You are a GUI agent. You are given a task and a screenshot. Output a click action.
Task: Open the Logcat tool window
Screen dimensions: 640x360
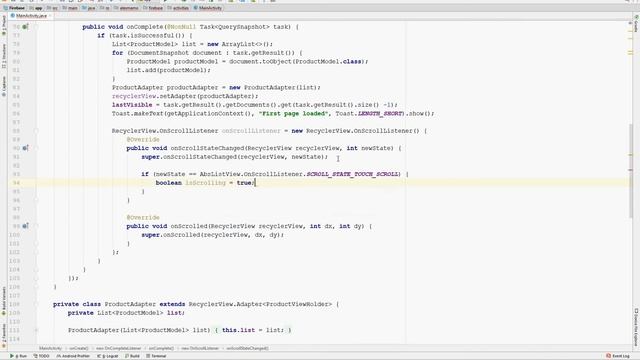[x=108, y=356]
